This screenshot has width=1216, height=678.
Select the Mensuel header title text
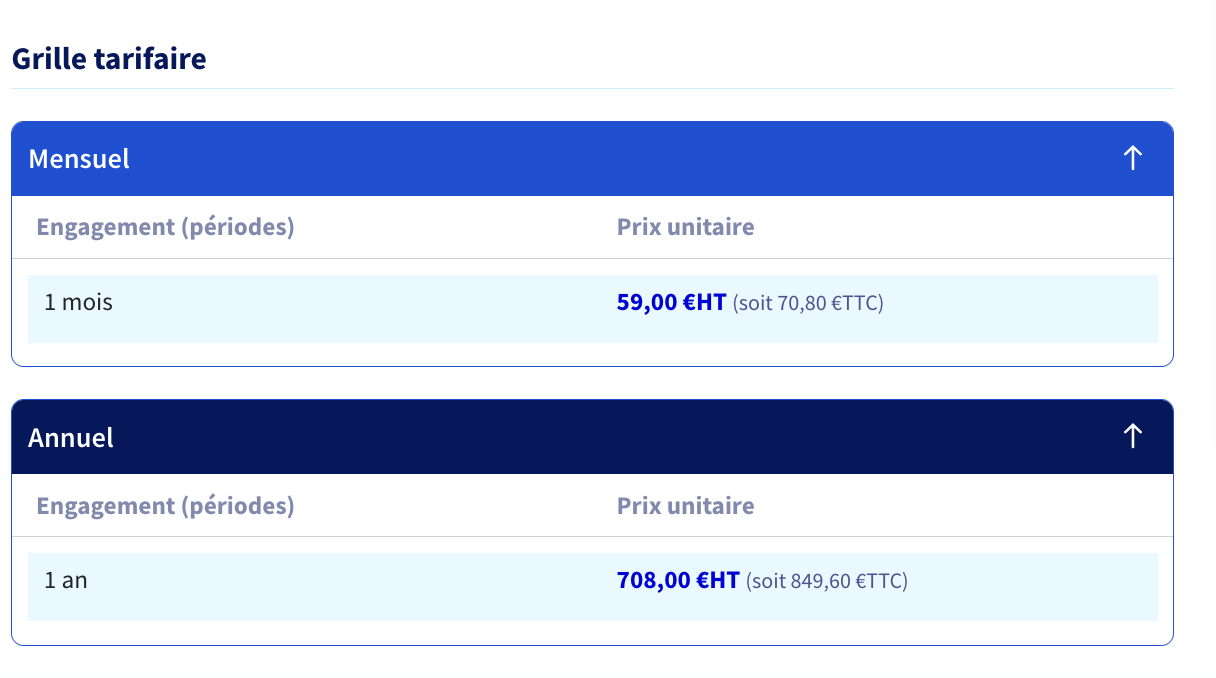pos(79,159)
